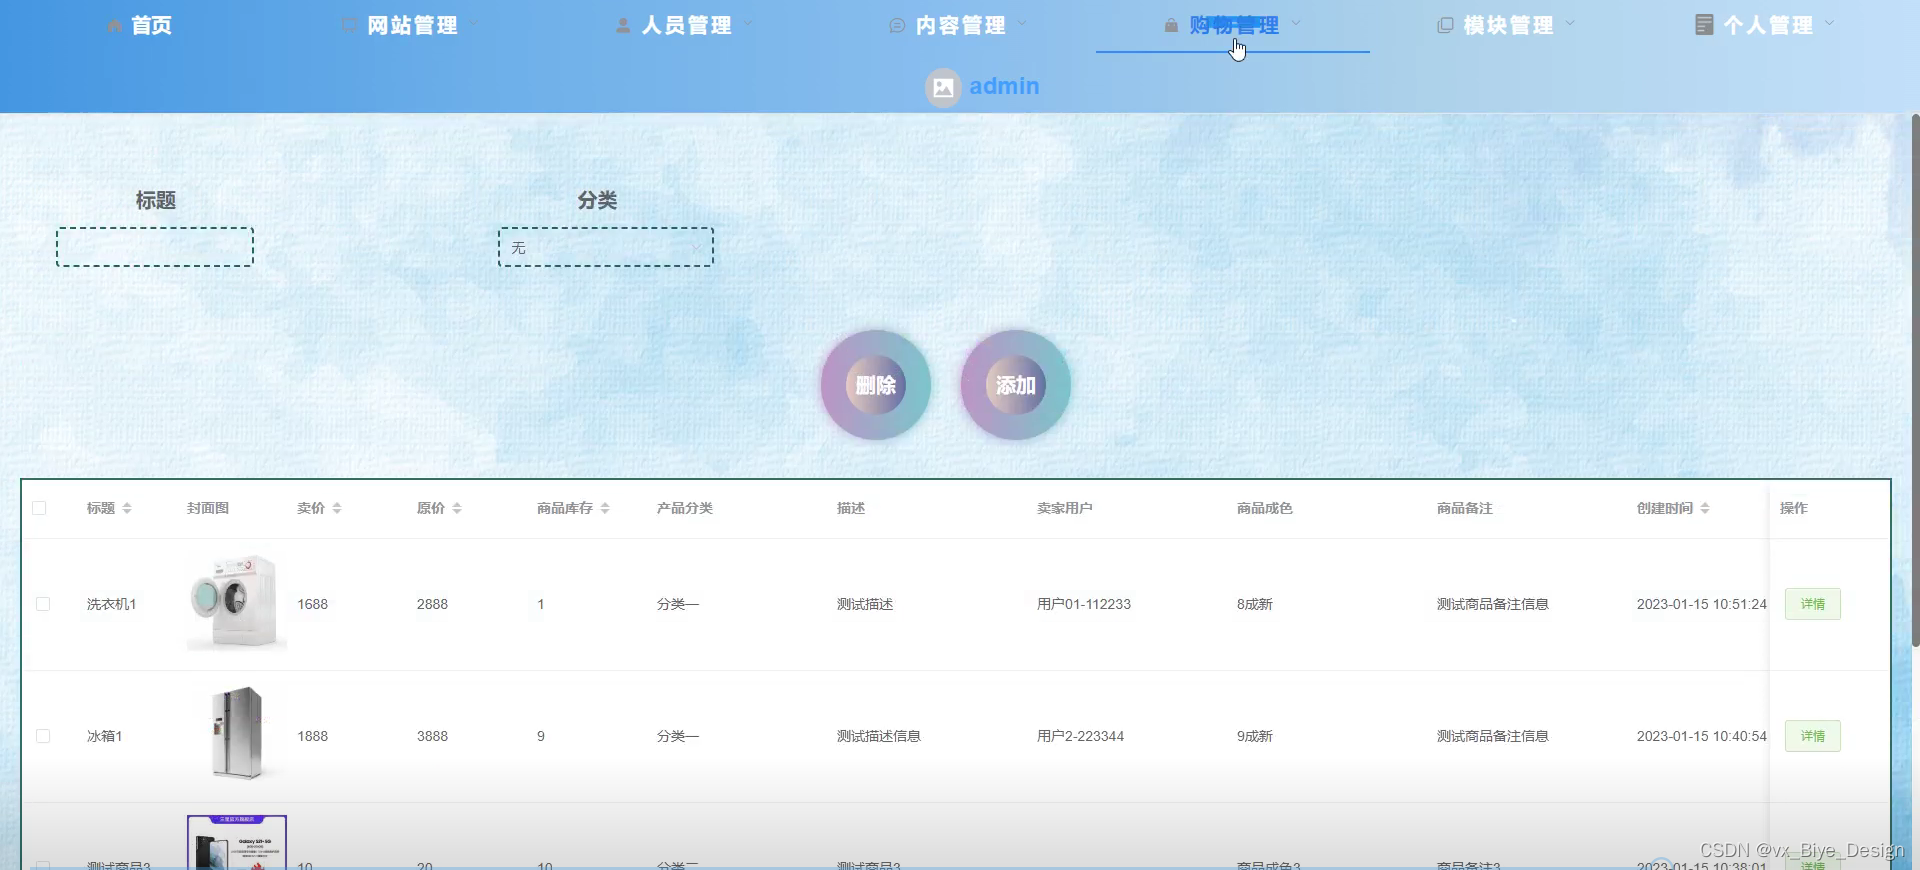Sort the table by 卖价 column

337,508
